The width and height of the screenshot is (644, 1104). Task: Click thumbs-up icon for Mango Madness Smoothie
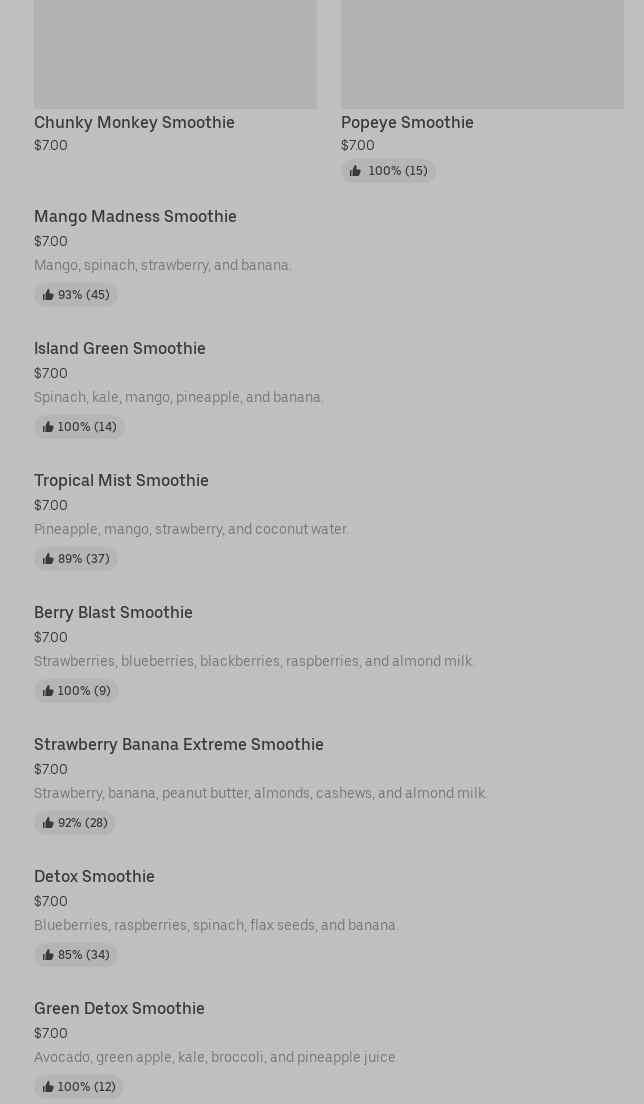[x=48, y=295]
